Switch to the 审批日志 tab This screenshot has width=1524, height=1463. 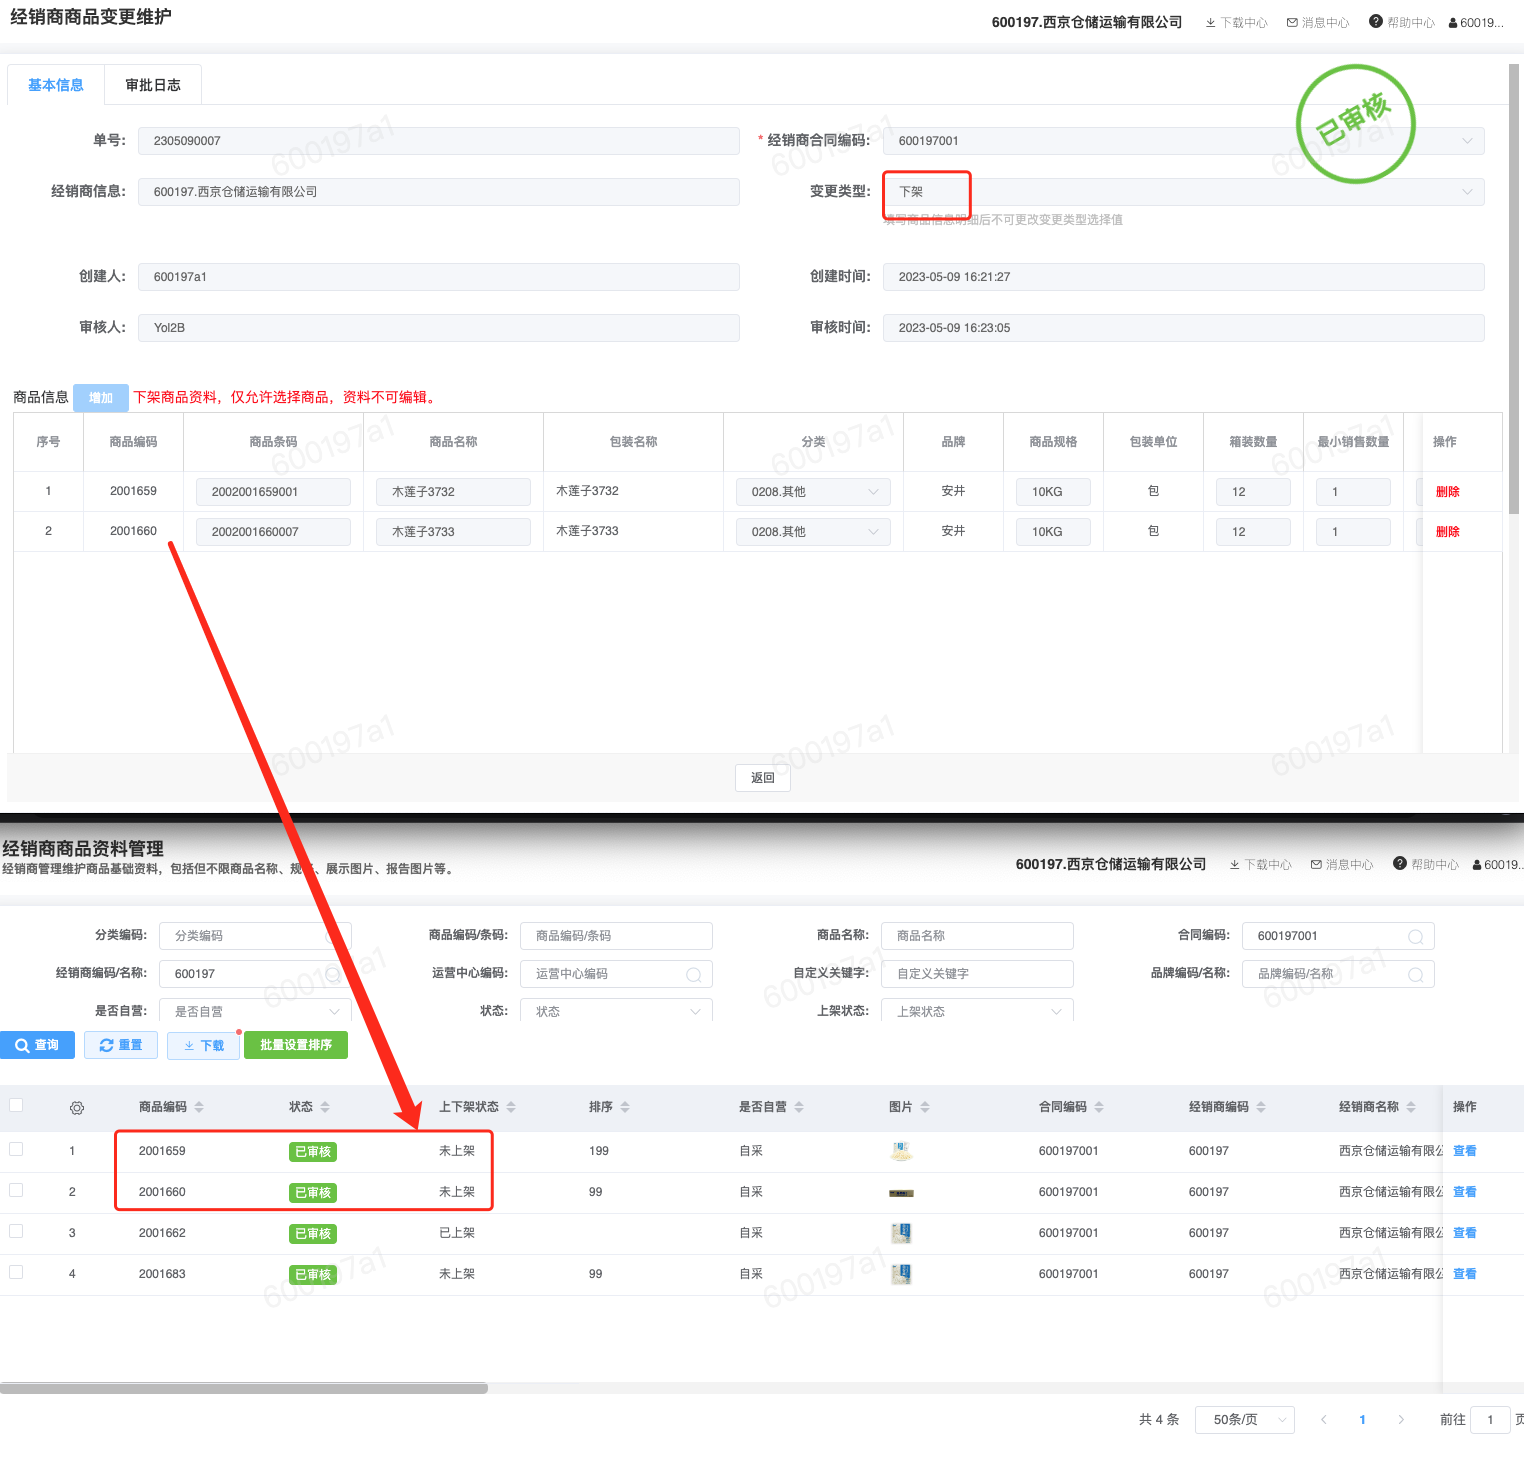153,85
